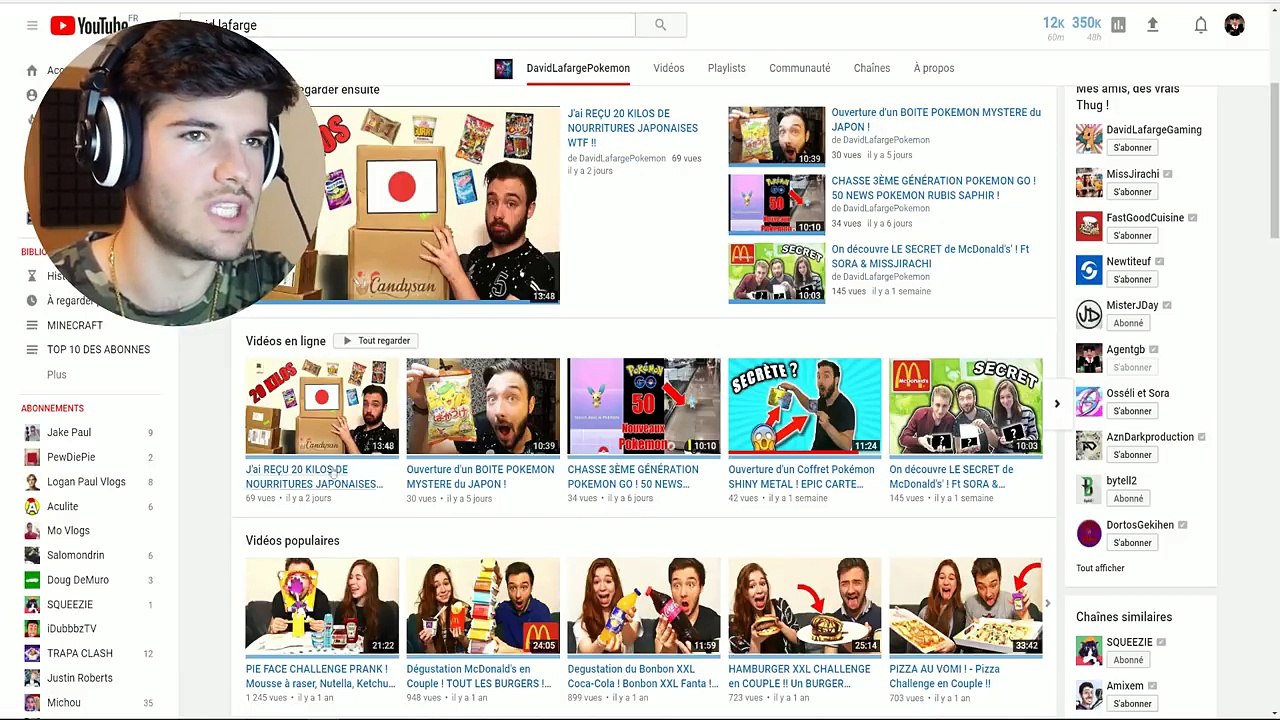Subscribe to MissJirachi with S'abonner
Screen dimensions: 1280x720
[x=1133, y=192]
